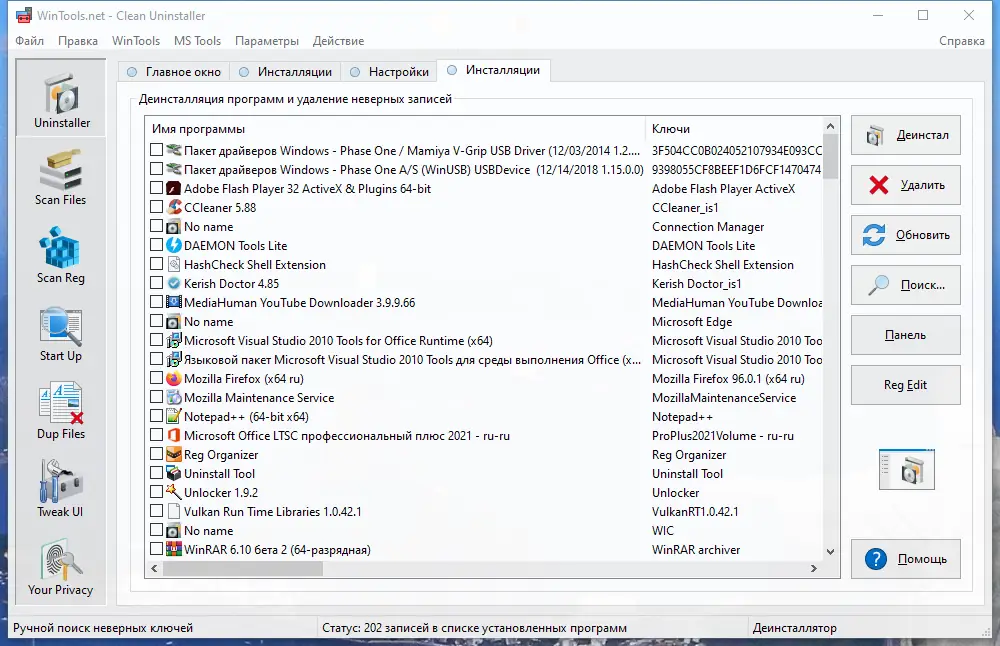Open the Scan Reg tool
This screenshot has width=1000, height=646.
coord(61,255)
